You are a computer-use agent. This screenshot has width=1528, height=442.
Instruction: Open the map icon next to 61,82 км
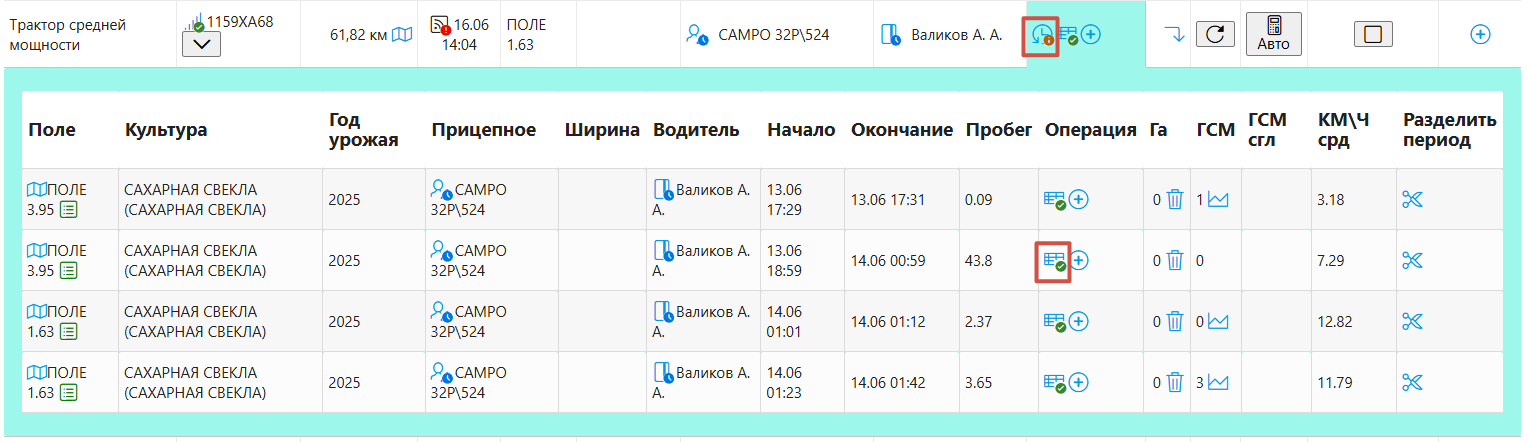coord(401,35)
